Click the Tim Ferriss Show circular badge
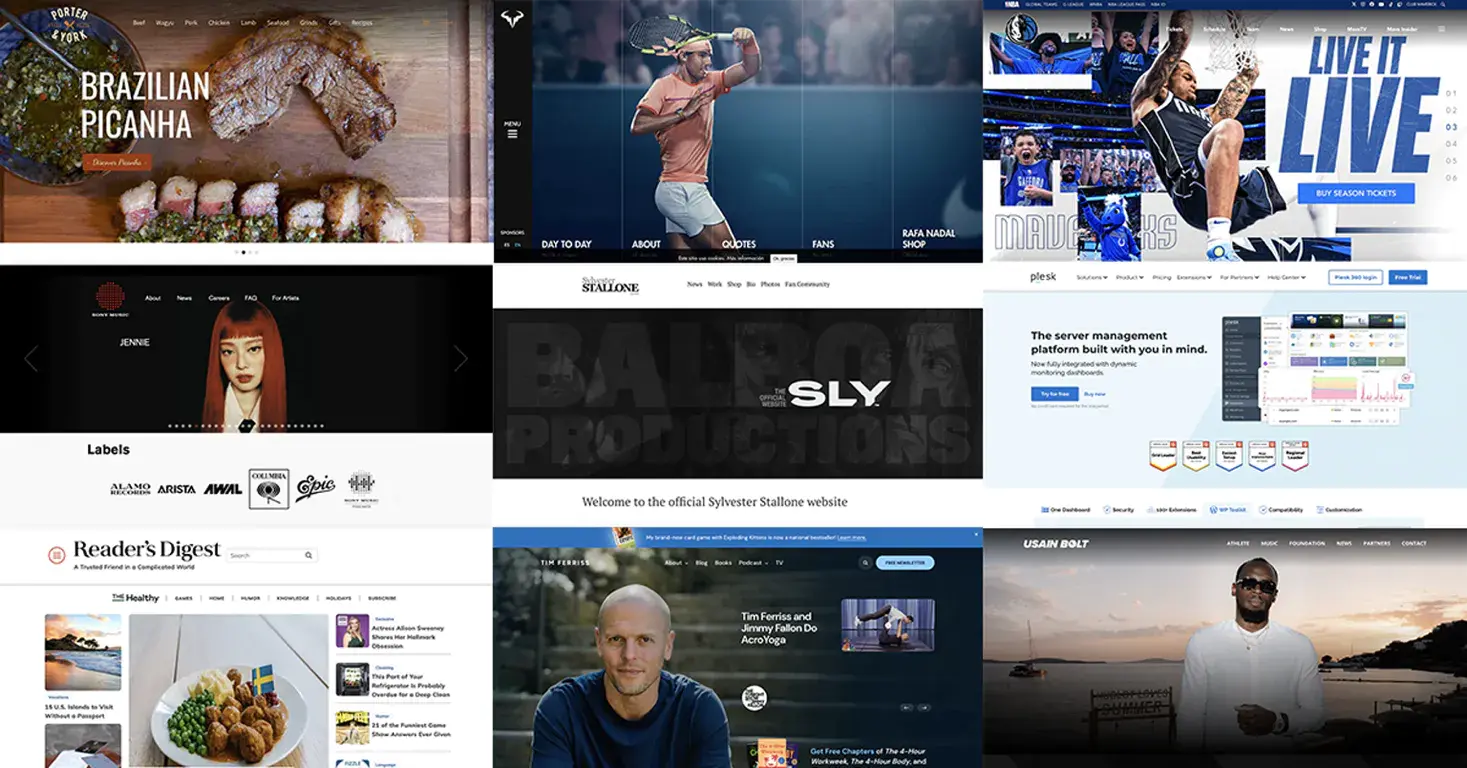The image size is (1467, 768). 754,698
